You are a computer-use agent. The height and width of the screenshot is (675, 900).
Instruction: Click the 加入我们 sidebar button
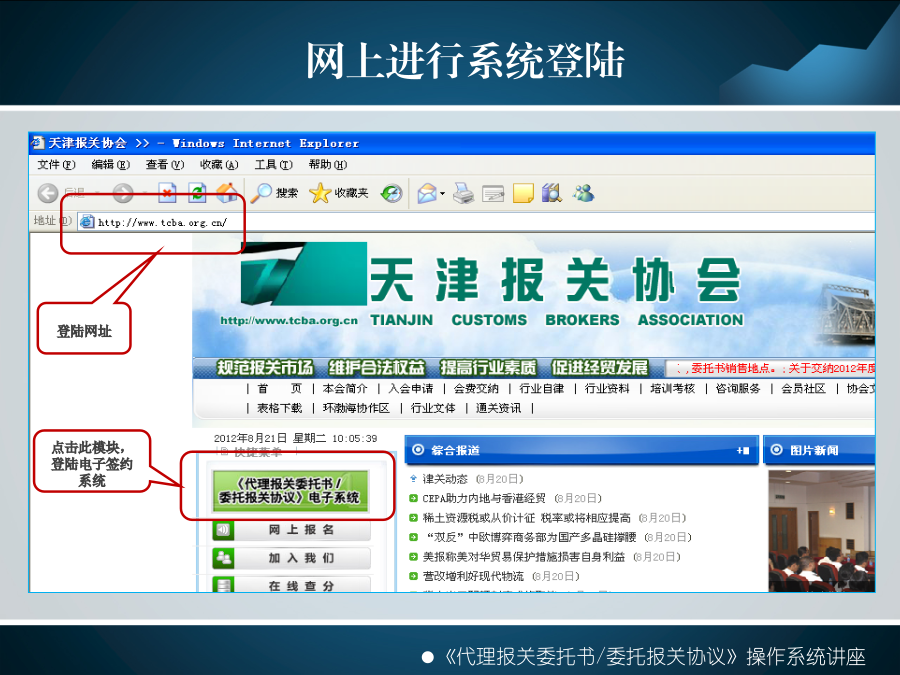291,558
